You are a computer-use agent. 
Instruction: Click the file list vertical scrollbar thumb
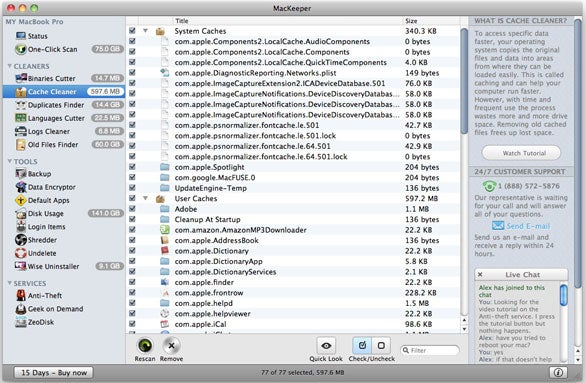pos(464,81)
